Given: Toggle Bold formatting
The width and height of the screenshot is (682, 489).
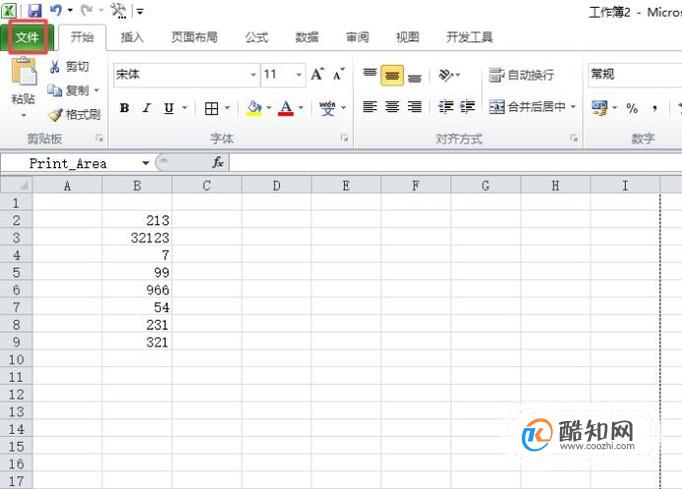Looking at the screenshot, I should pos(124,107).
